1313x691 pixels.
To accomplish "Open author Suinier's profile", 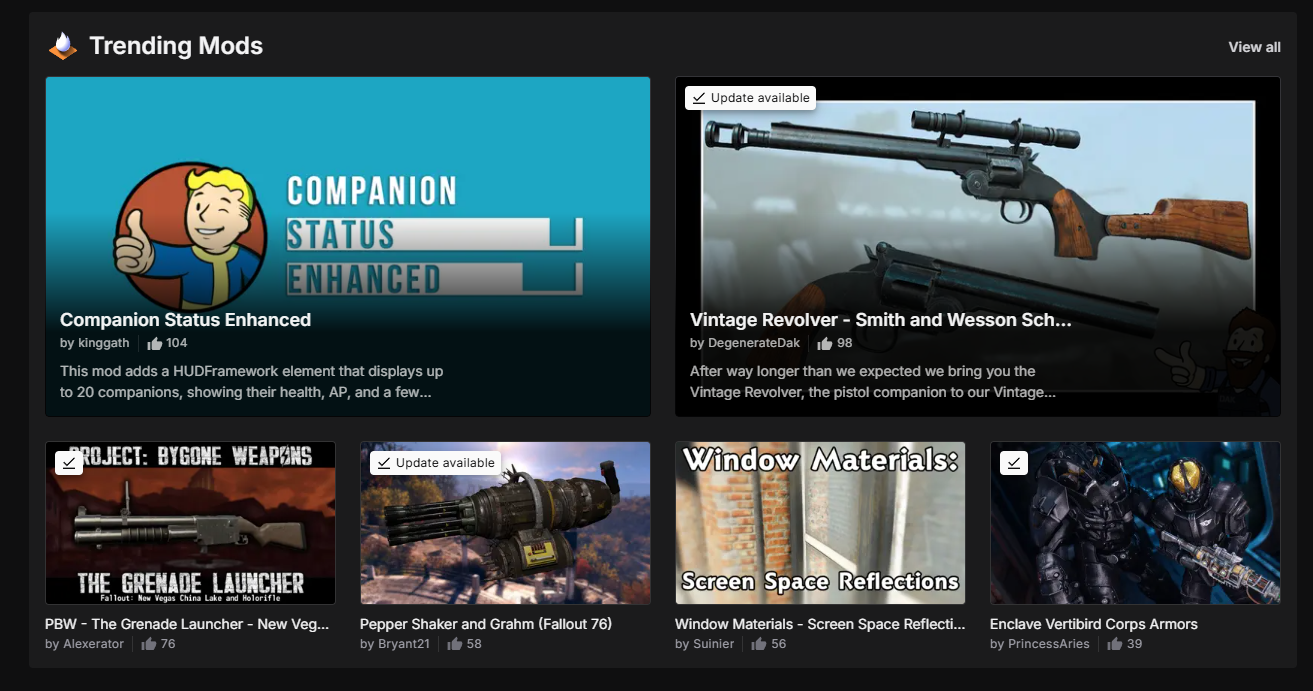I will click(x=714, y=644).
